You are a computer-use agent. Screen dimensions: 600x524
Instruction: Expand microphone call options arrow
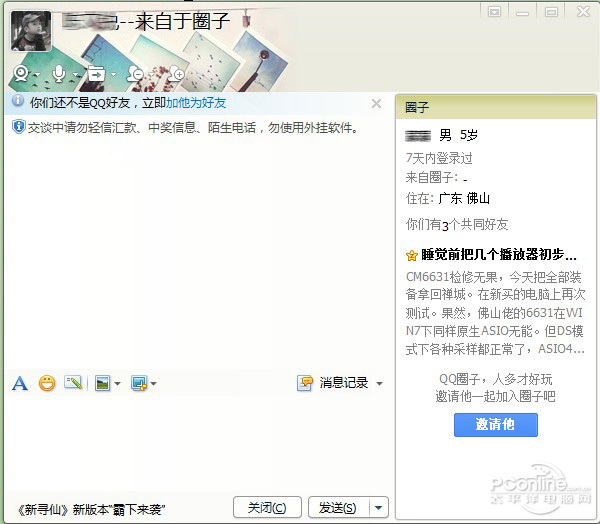pyautogui.click(x=75, y=74)
